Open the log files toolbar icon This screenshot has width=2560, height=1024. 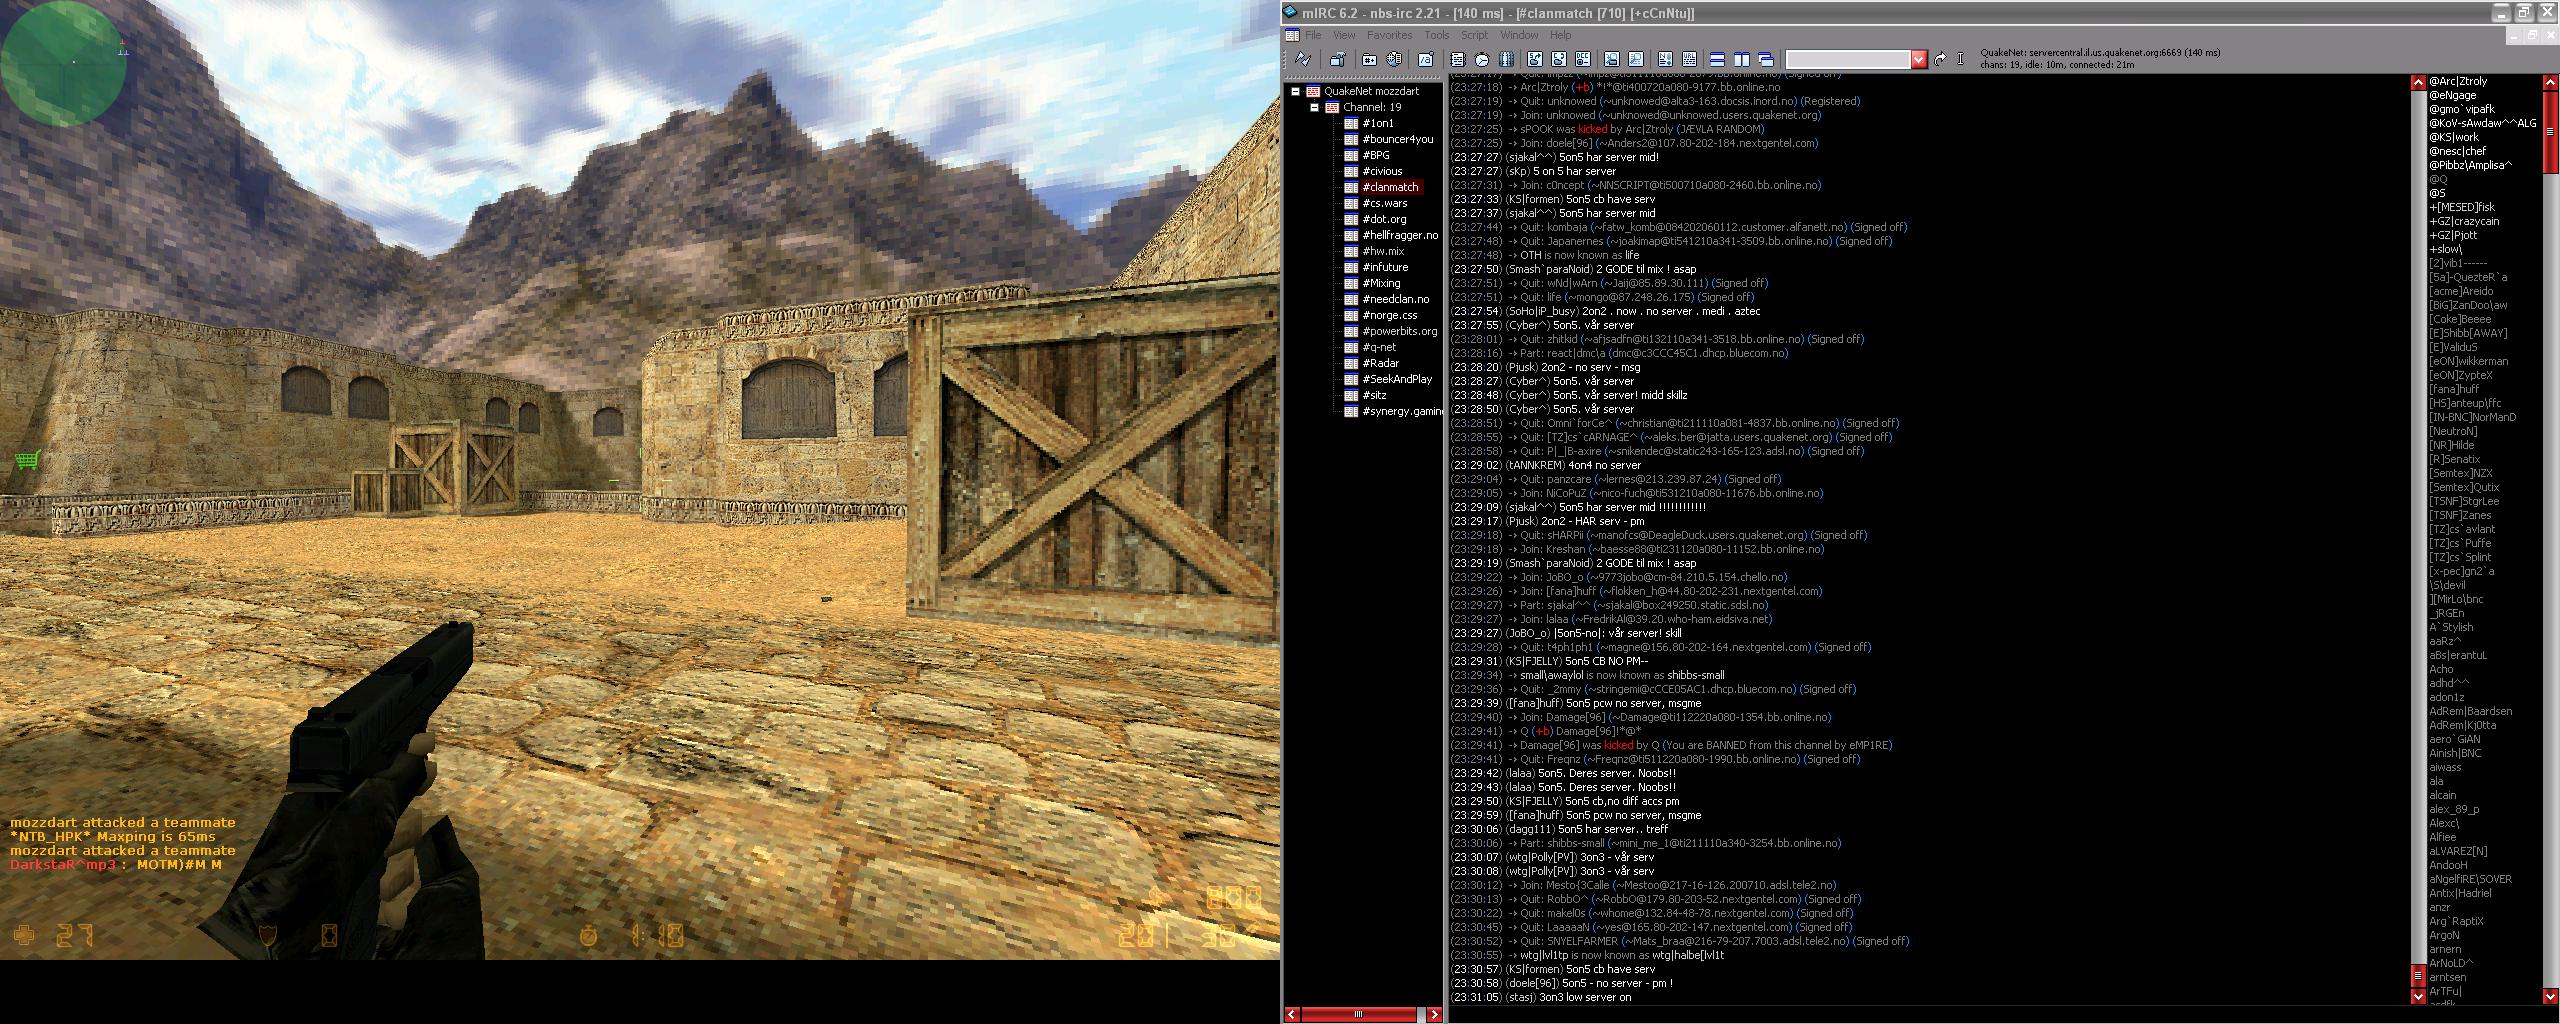click(1636, 59)
